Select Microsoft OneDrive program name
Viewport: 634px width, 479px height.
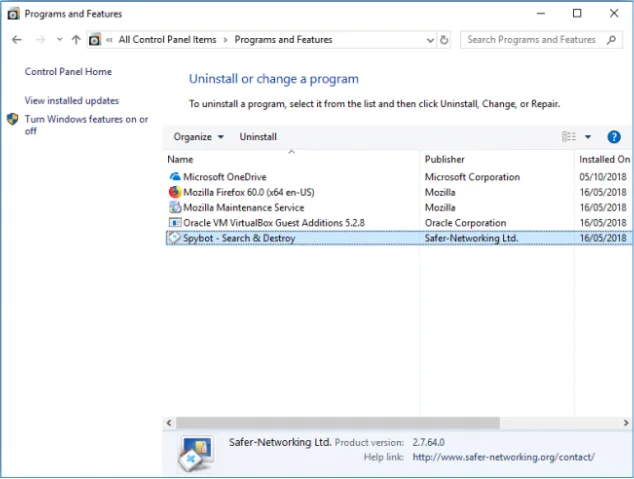[x=225, y=177]
